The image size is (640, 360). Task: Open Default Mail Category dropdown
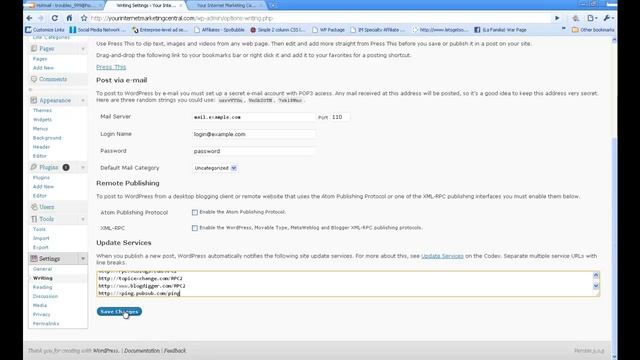(215, 168)
